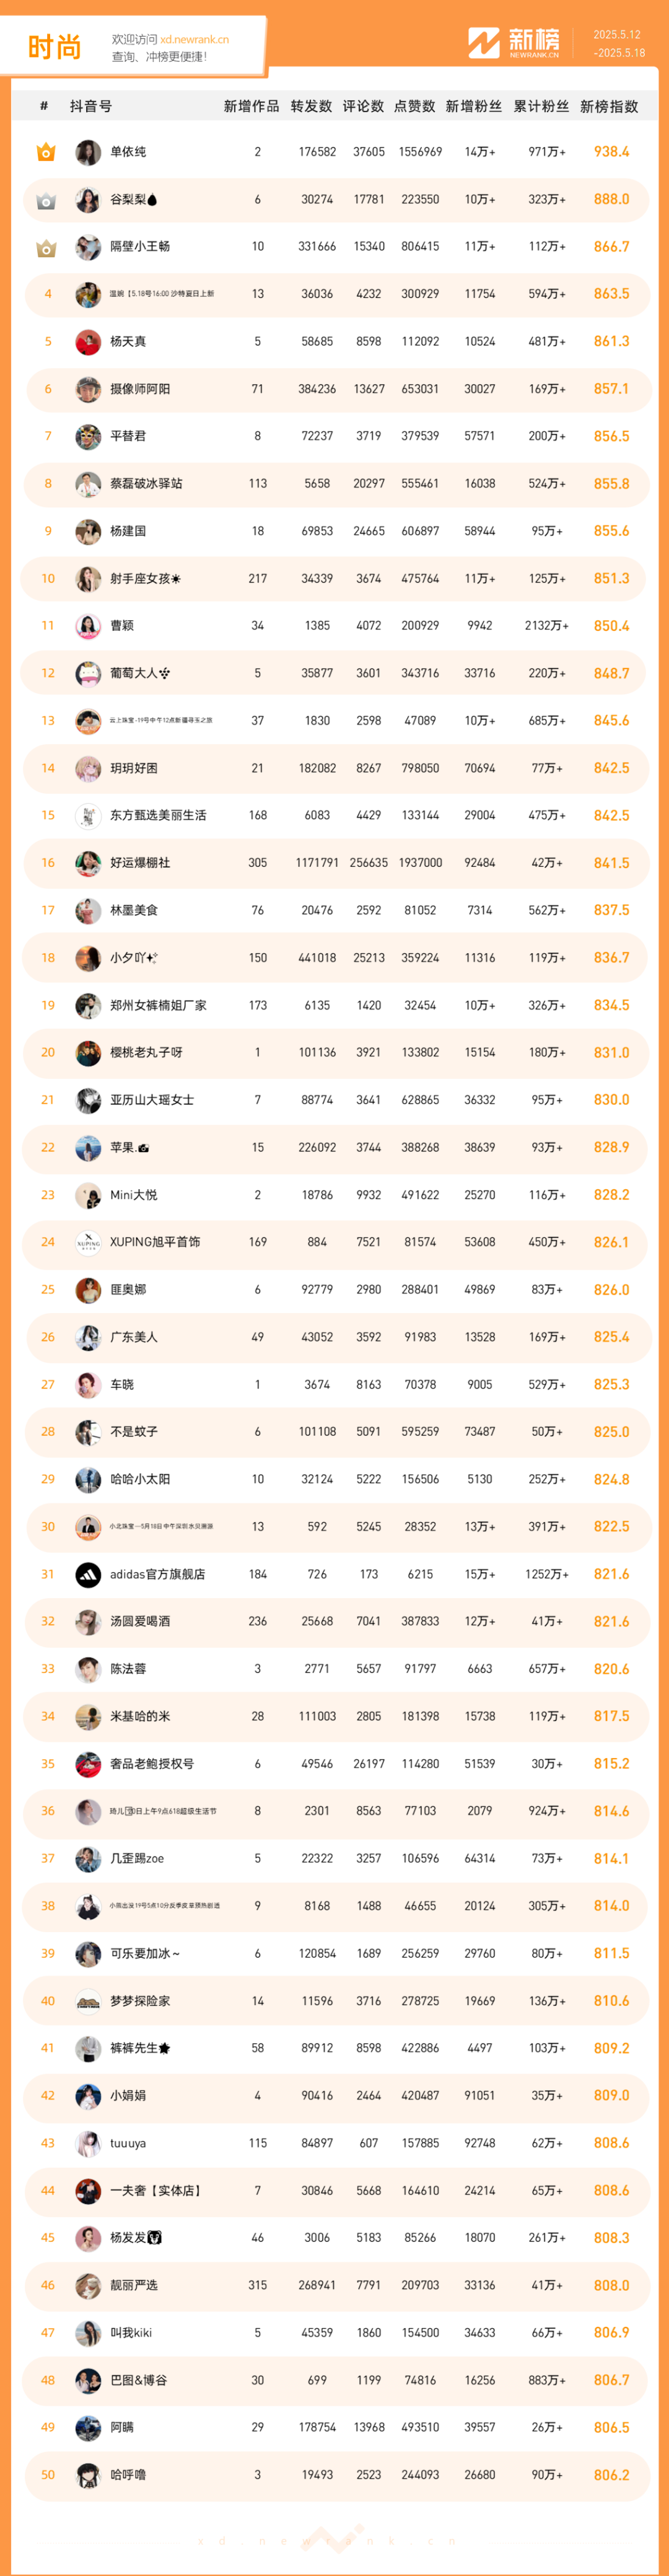669x2576 pixels.
Task: Click 好运爆棚社's index score 841.5
Action: (611, 863)
